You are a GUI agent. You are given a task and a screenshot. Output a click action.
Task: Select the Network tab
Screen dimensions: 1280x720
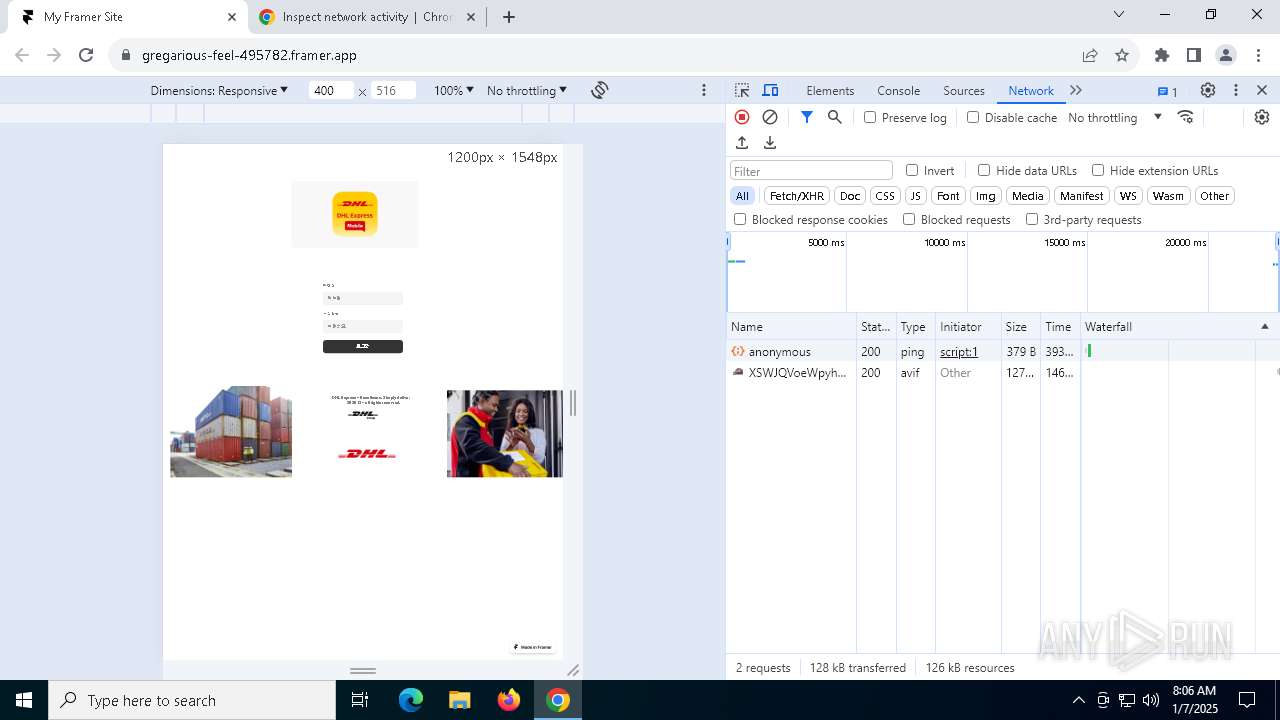click(x=1031, y=90)
